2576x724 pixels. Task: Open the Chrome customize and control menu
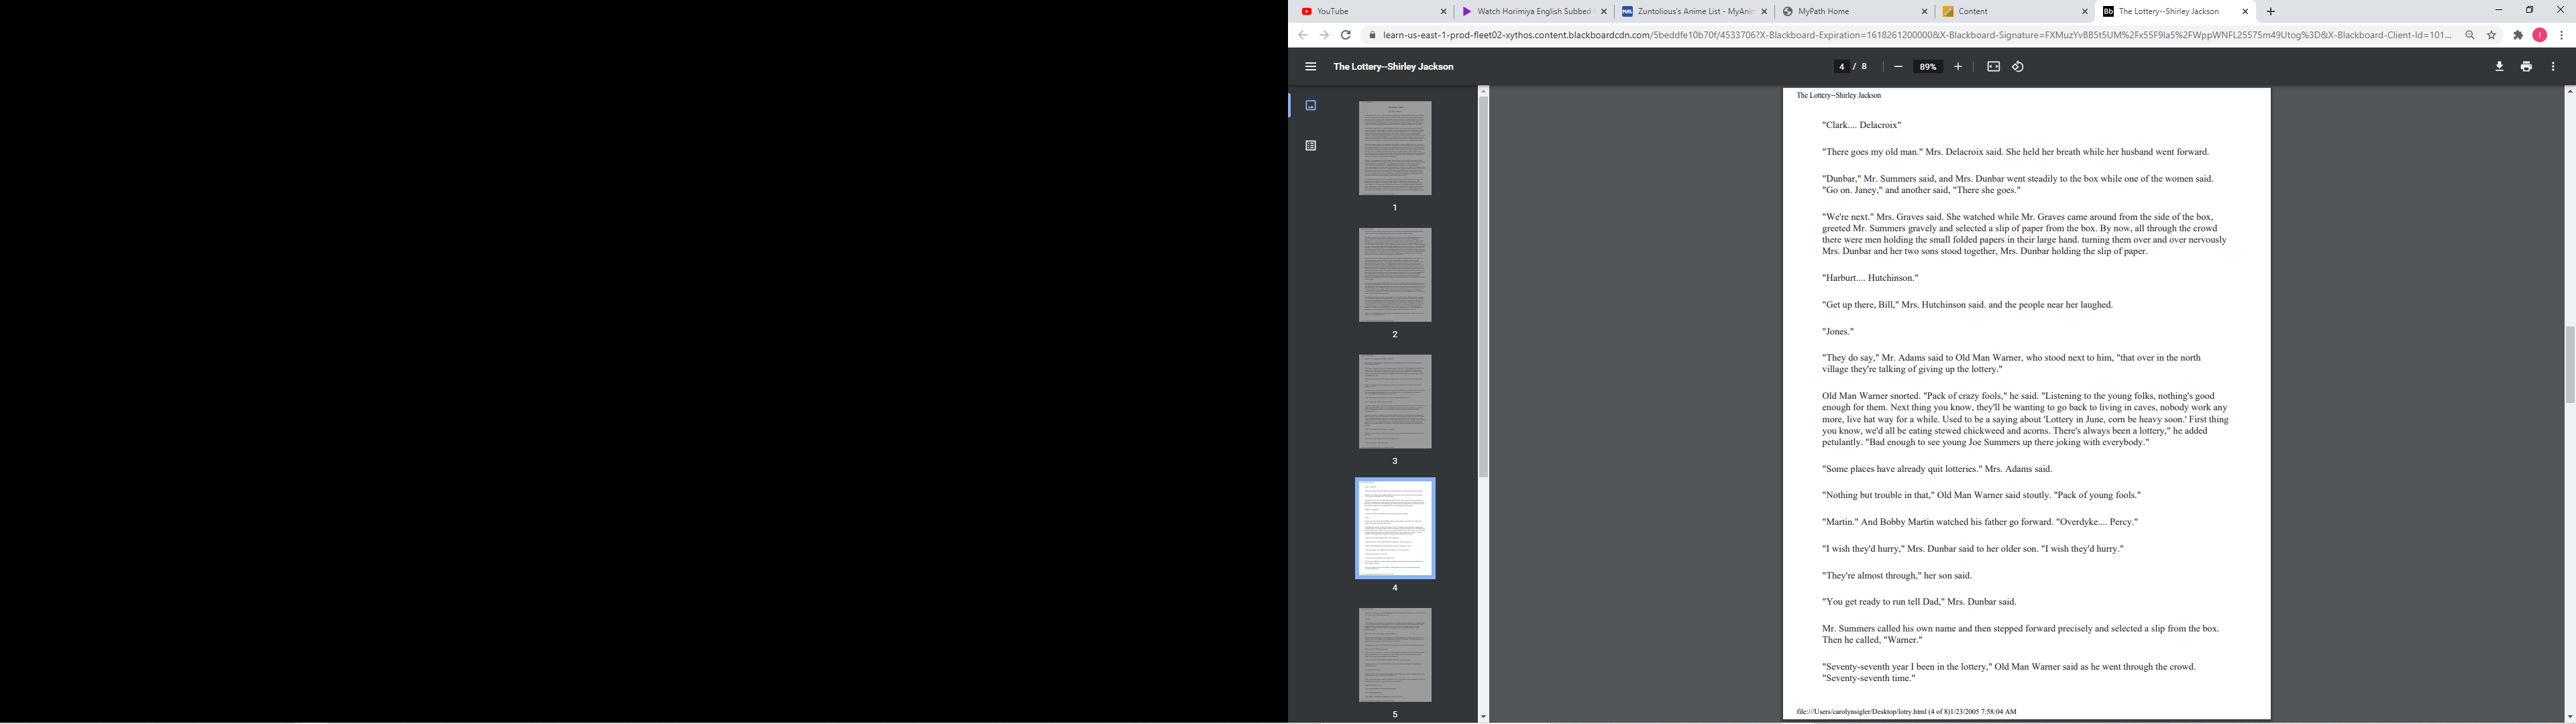point(2561,35)
